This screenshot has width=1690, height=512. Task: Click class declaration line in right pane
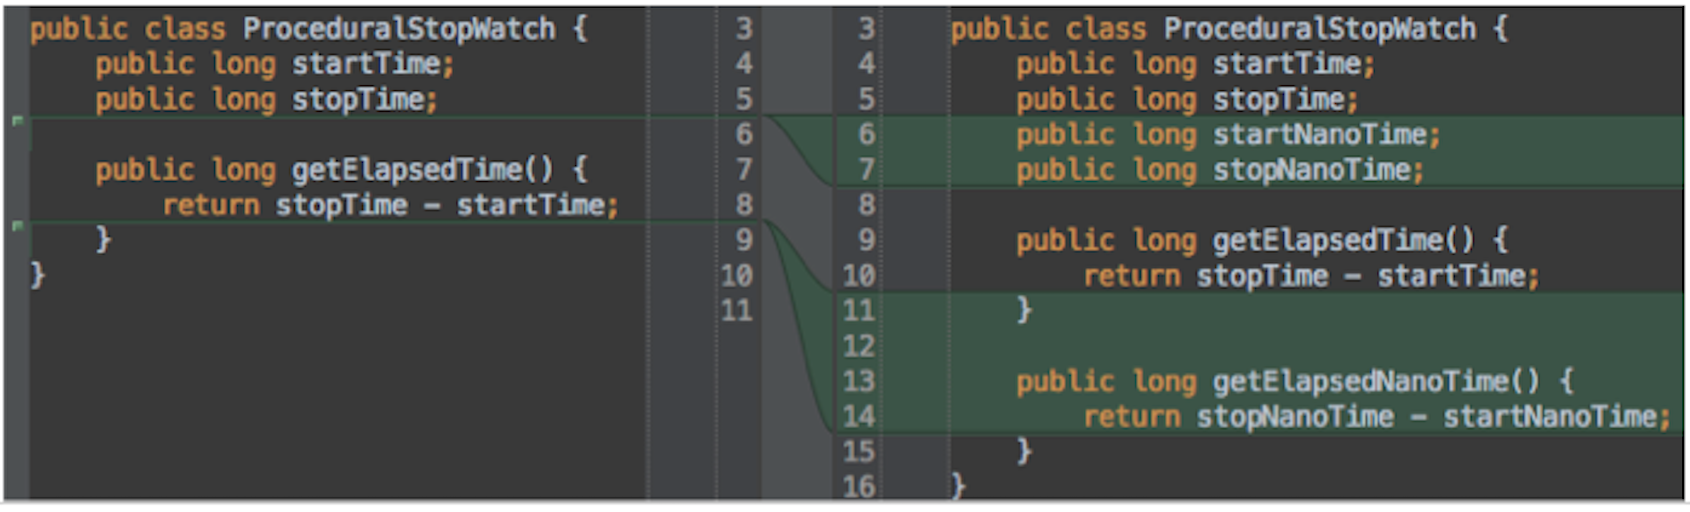(1229, 29)
